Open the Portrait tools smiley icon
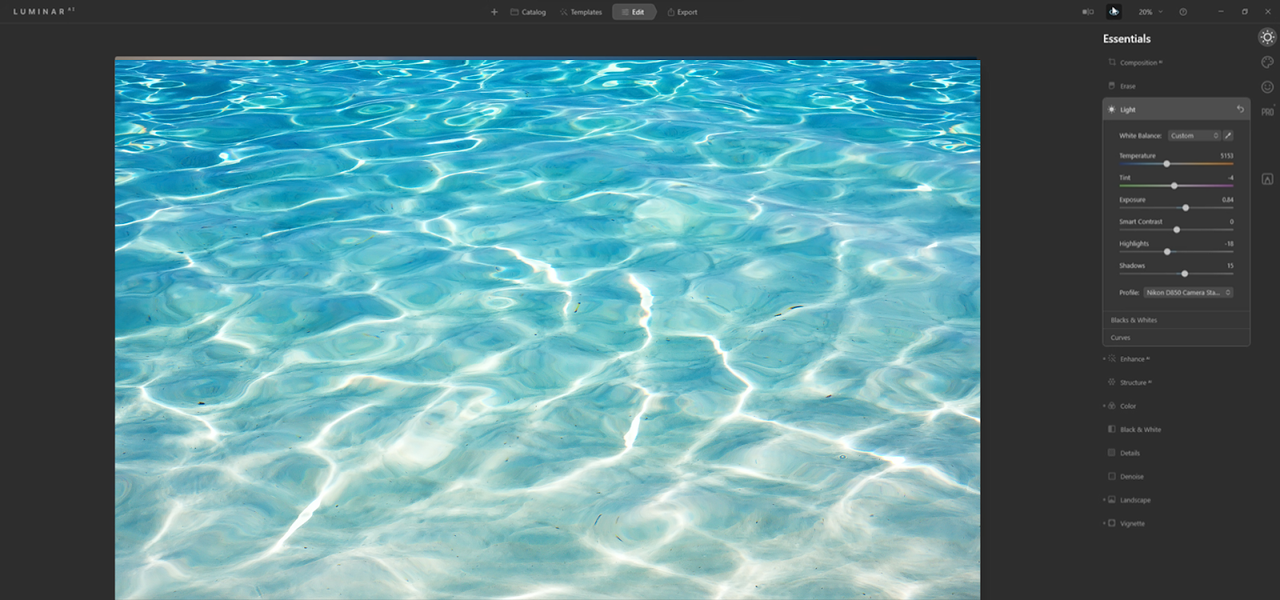The image size is (1280, 600). [1267, 86]
